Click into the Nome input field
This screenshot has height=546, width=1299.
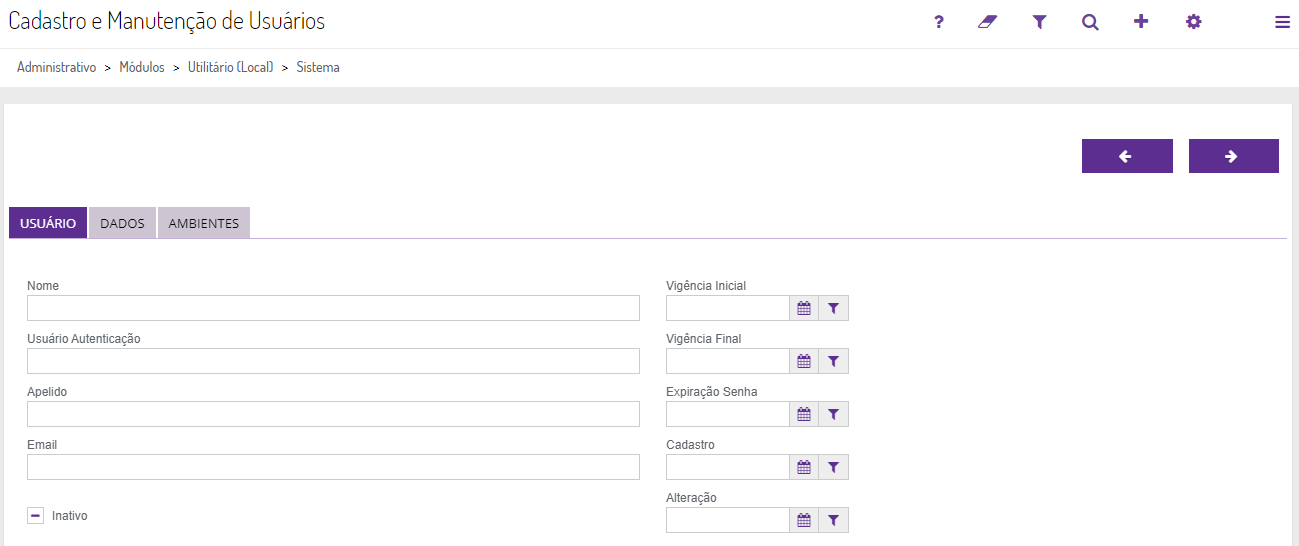[333, 308]
